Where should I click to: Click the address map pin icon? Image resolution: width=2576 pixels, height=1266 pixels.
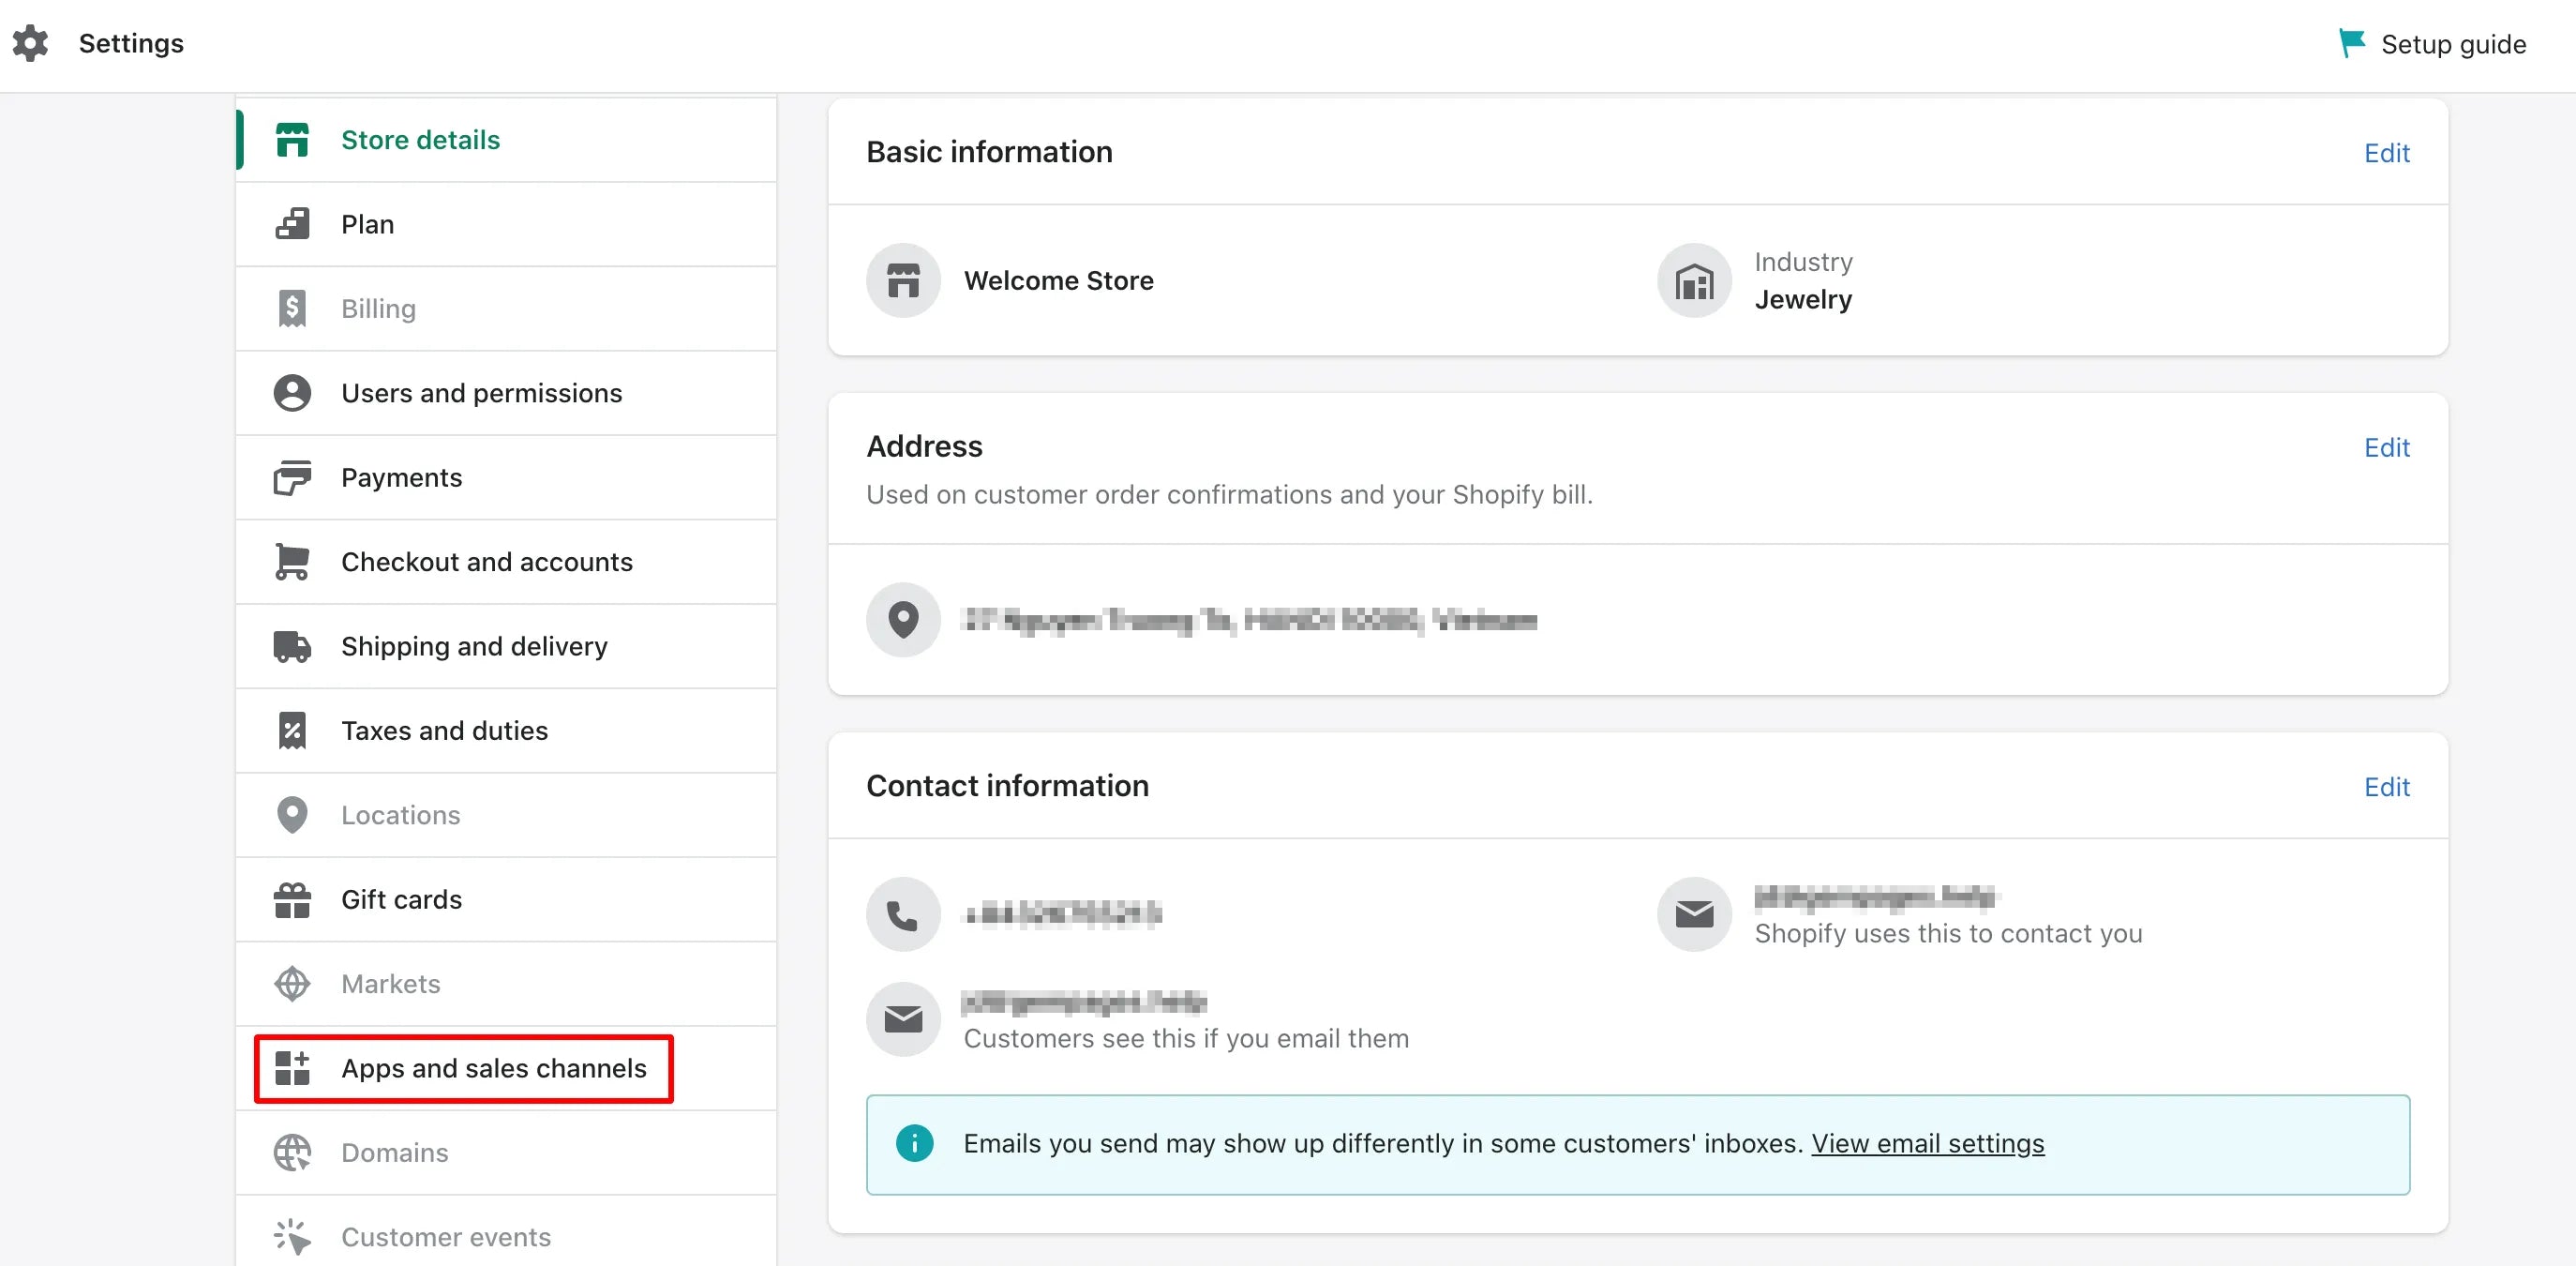pos(903,620)
